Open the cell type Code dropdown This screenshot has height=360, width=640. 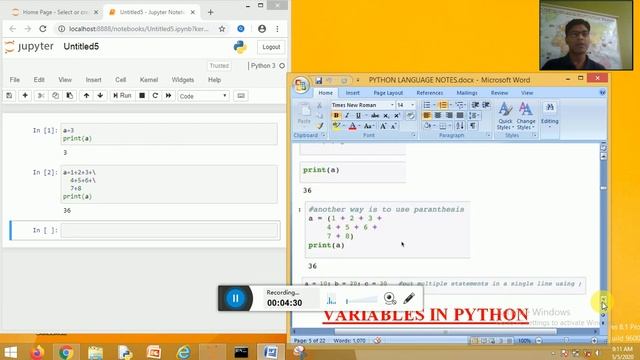click(x=203, y=96)
